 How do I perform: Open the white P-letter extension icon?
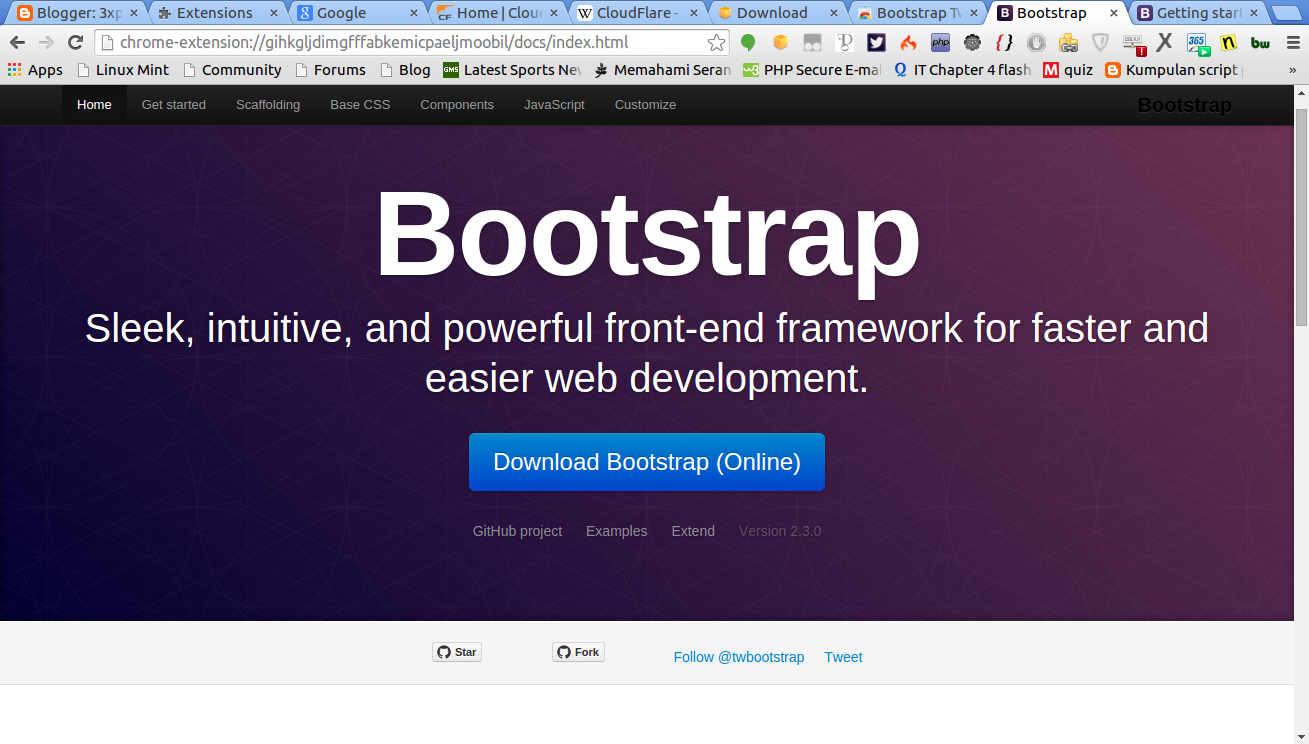(844, 43)
